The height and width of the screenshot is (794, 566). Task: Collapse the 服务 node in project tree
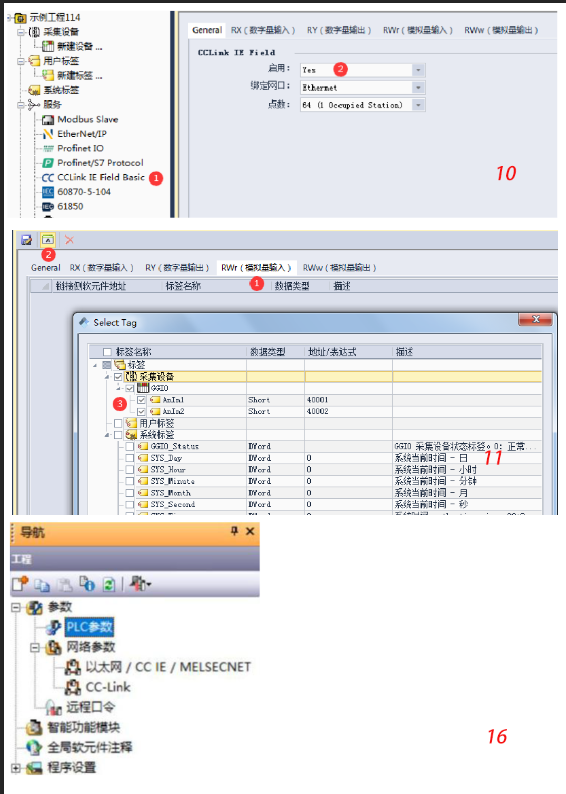pos(21,105)
